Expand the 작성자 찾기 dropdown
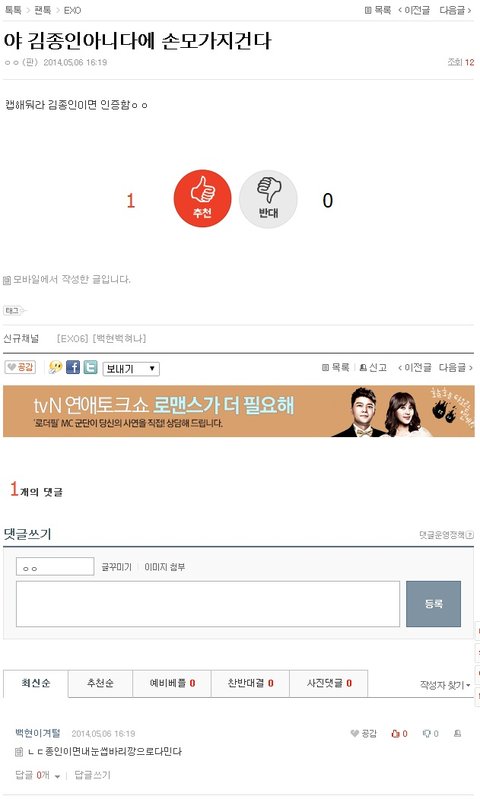This screenshot has width=480, height=799. (445, 685)
